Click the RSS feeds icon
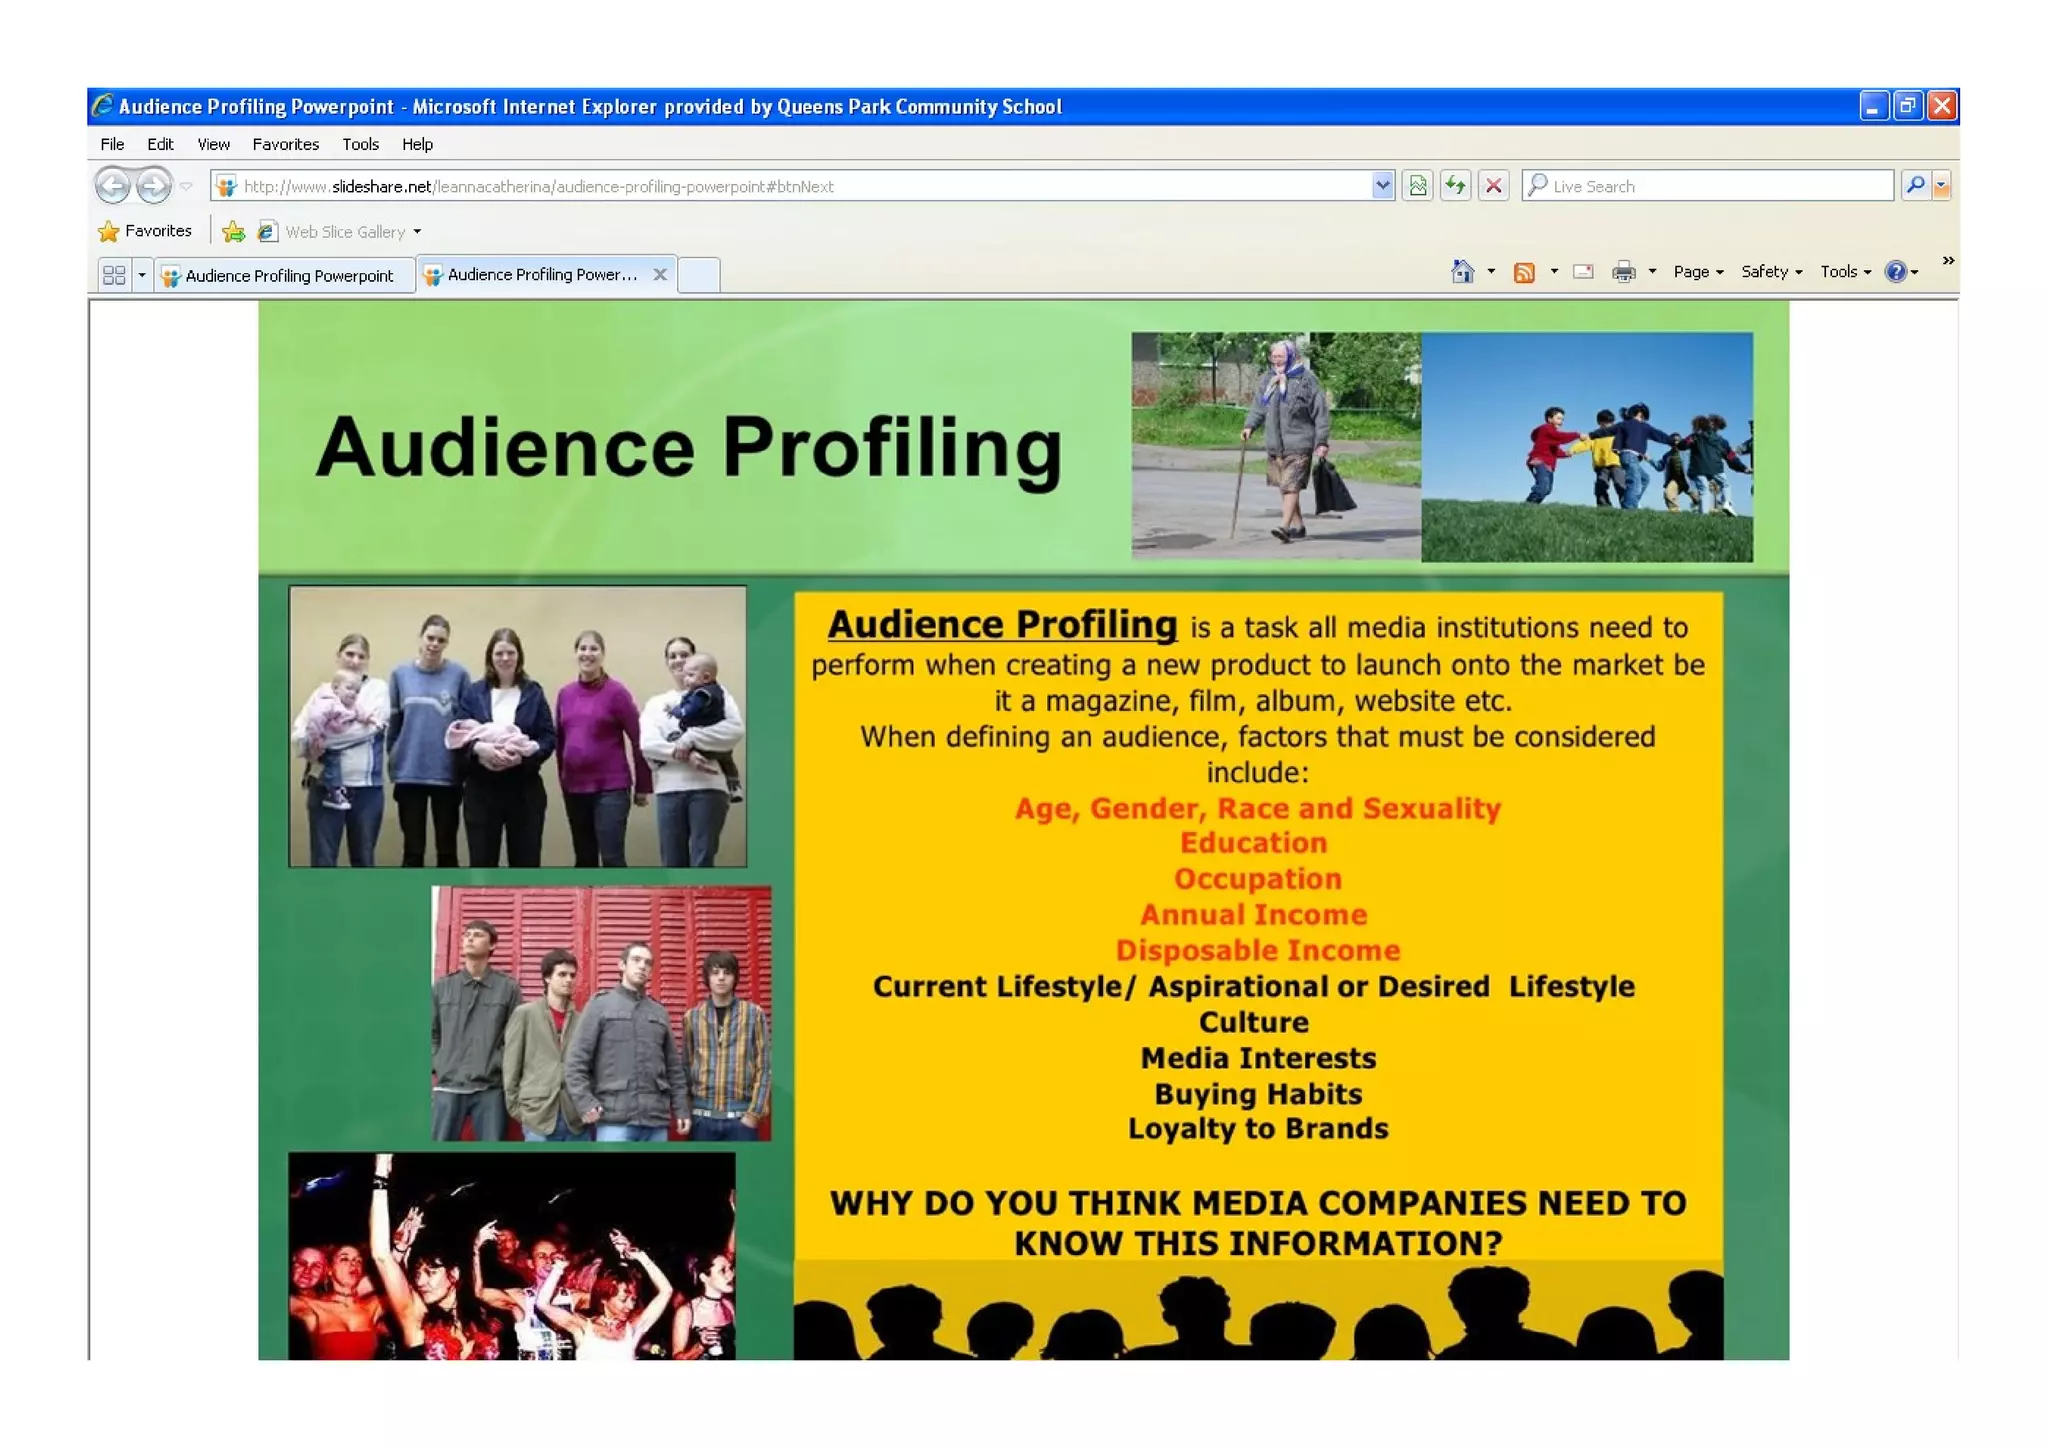 [x=1524, y=272]
